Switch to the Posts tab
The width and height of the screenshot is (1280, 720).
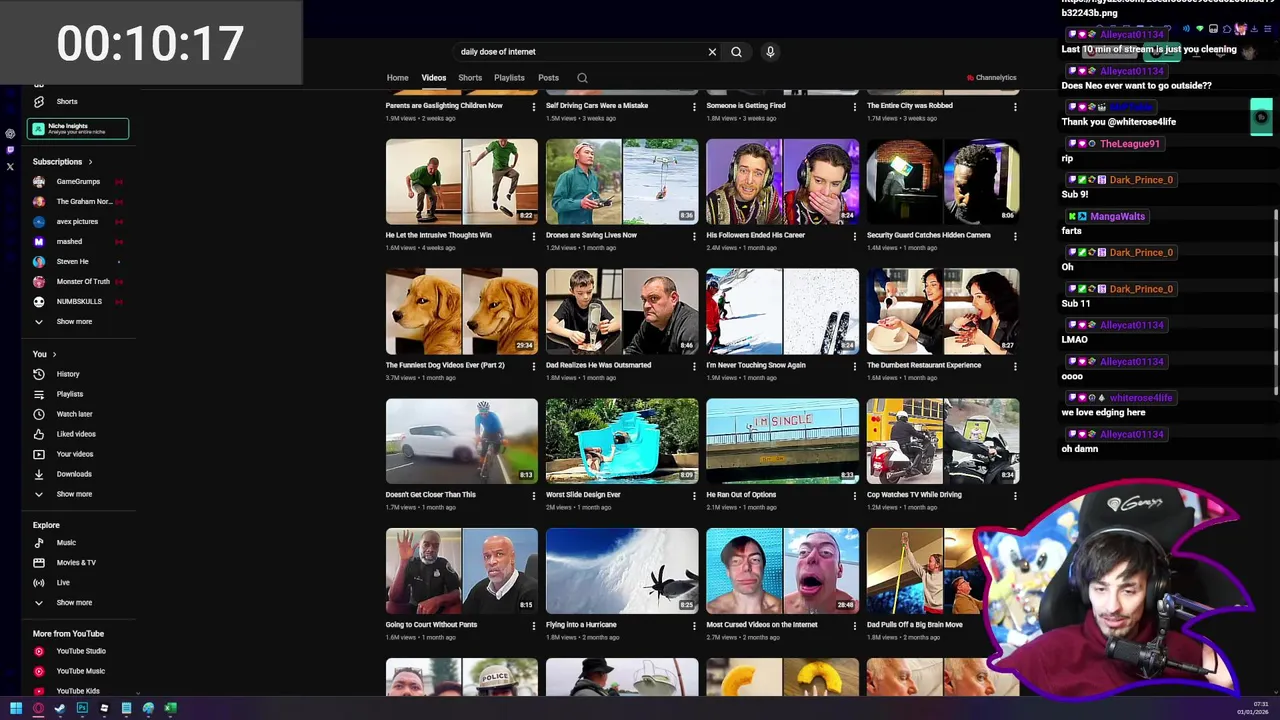(x=548, y=78)
